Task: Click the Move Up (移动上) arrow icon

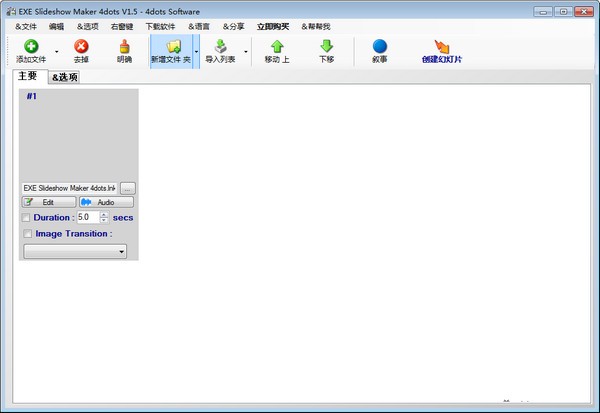Action: click(x=278, y=46)
